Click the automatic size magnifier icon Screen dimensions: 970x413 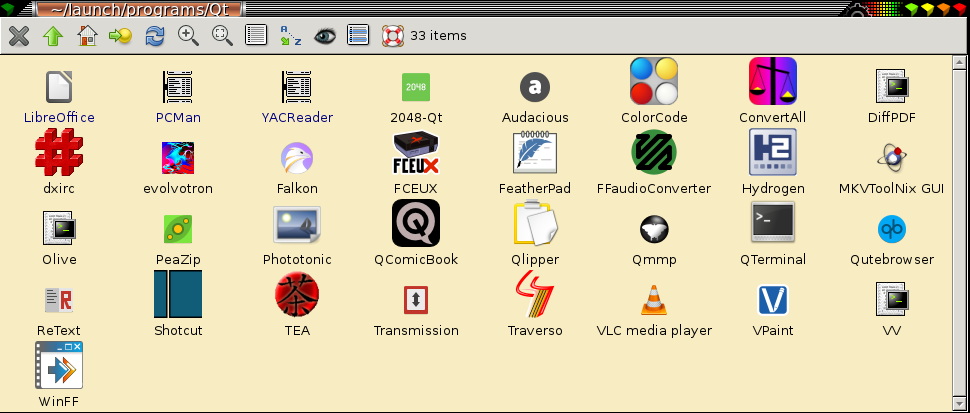click(222, 35)
